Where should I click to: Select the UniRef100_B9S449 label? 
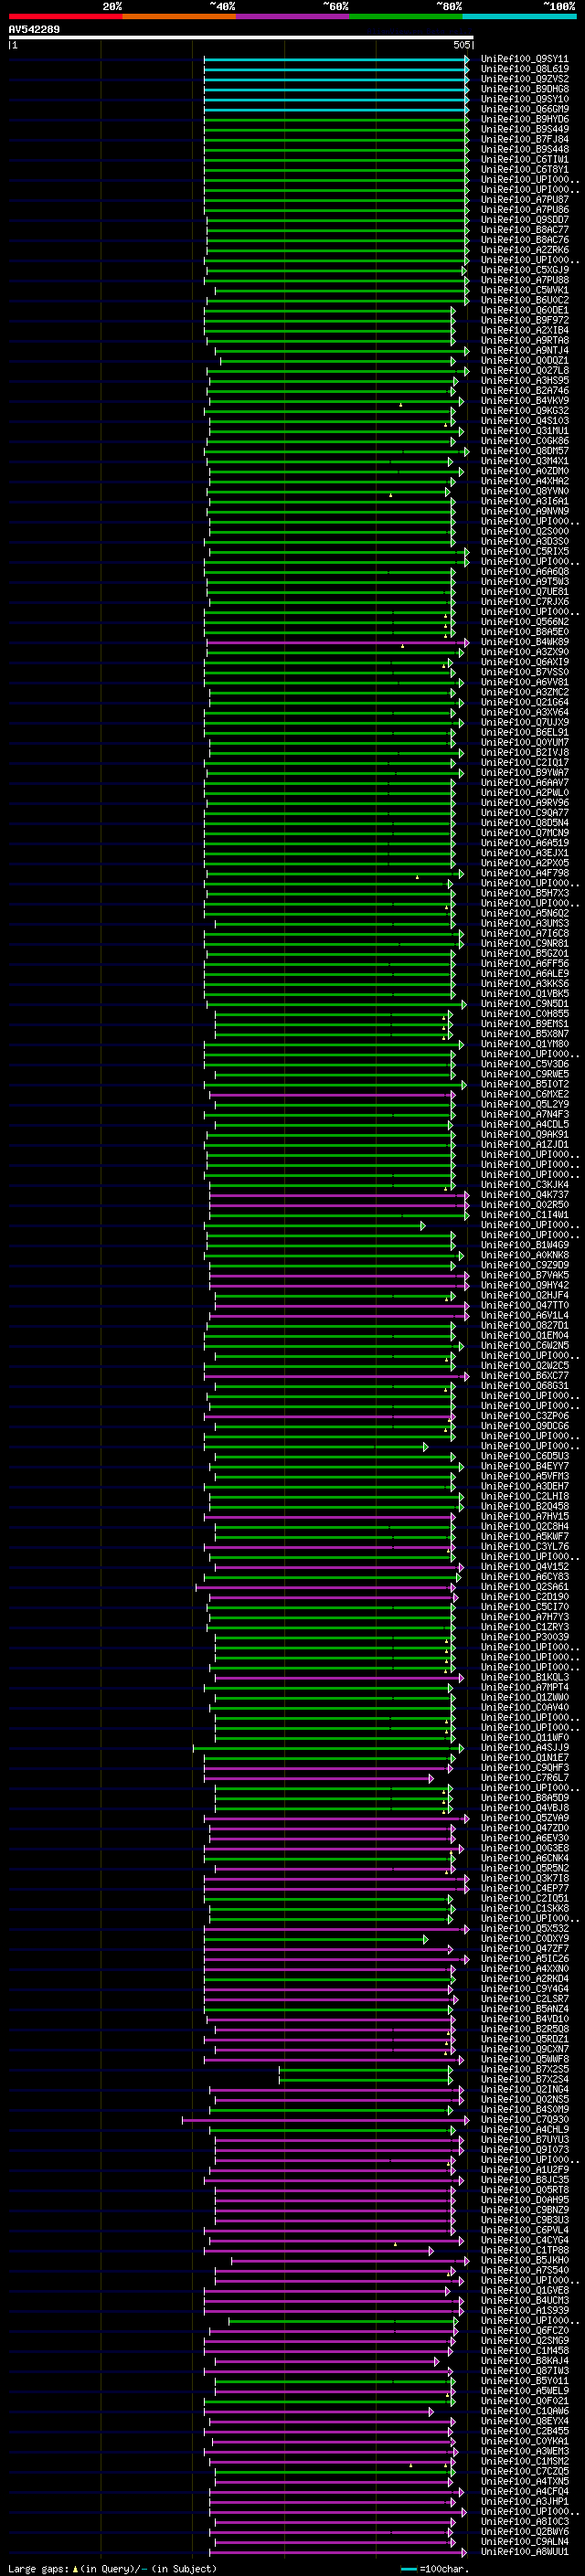click(x=524, y=129)
